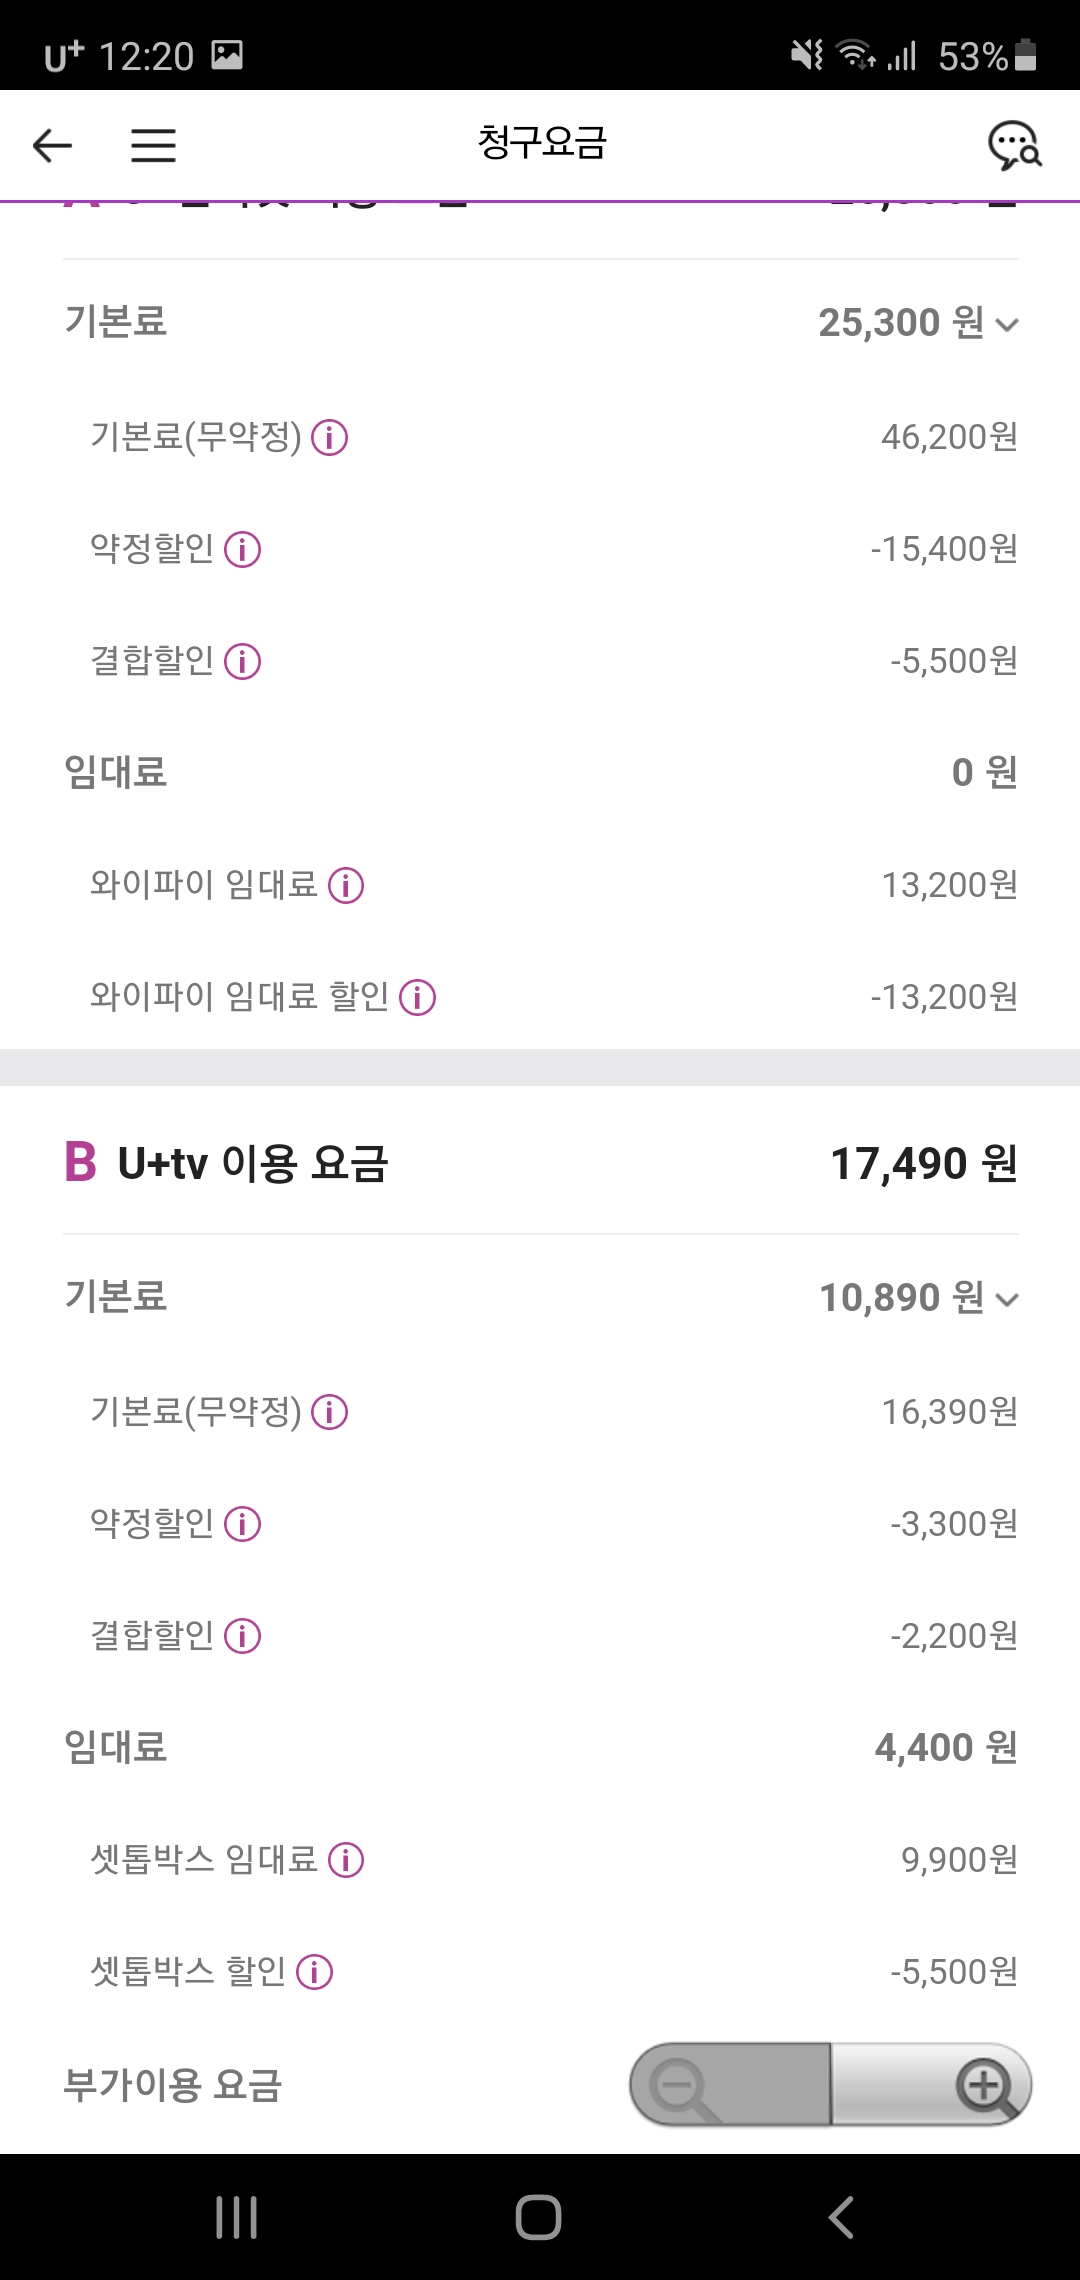Image resolution: width=1080 pixels, height=2280 pixels.
Task: Collapse the 10,890 원 기본료 section
Action: pyautogui.click(x=1007, y=1299)
